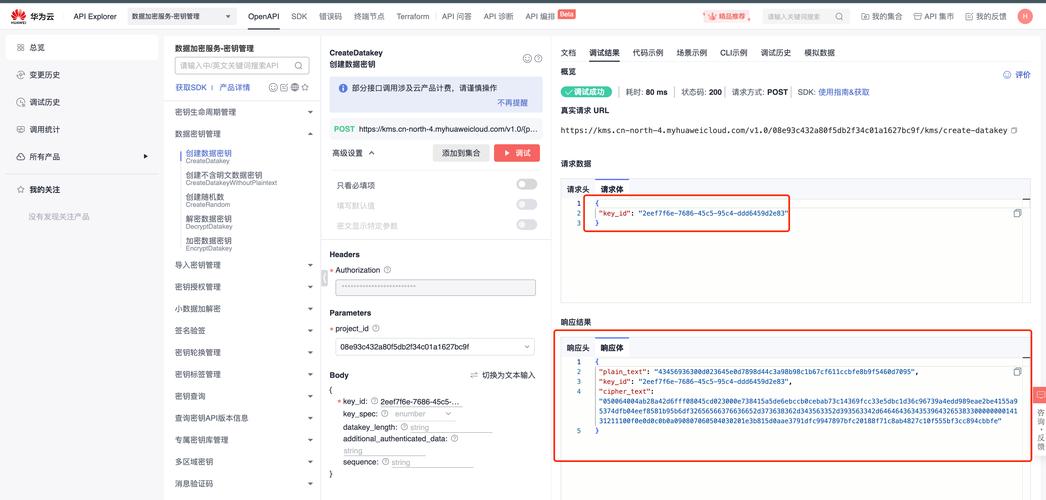This screenshot has width=1046, height=500.
Task: Copy the response body using its copy icon
Action: (1017, 371)
